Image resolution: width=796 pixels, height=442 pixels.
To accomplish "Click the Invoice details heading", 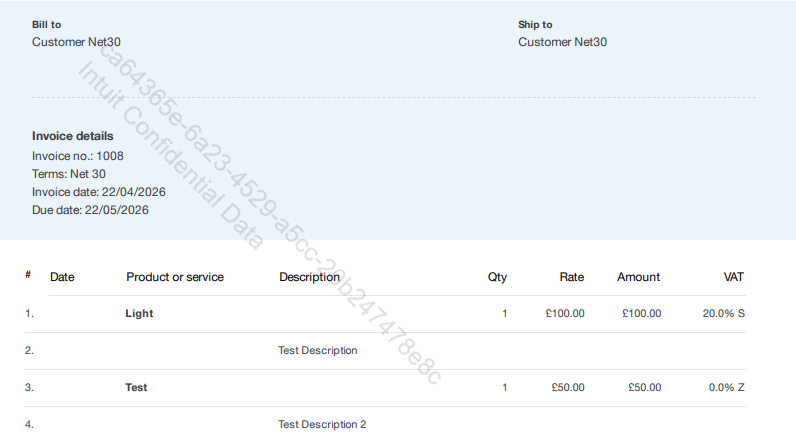I will [73, 136].
